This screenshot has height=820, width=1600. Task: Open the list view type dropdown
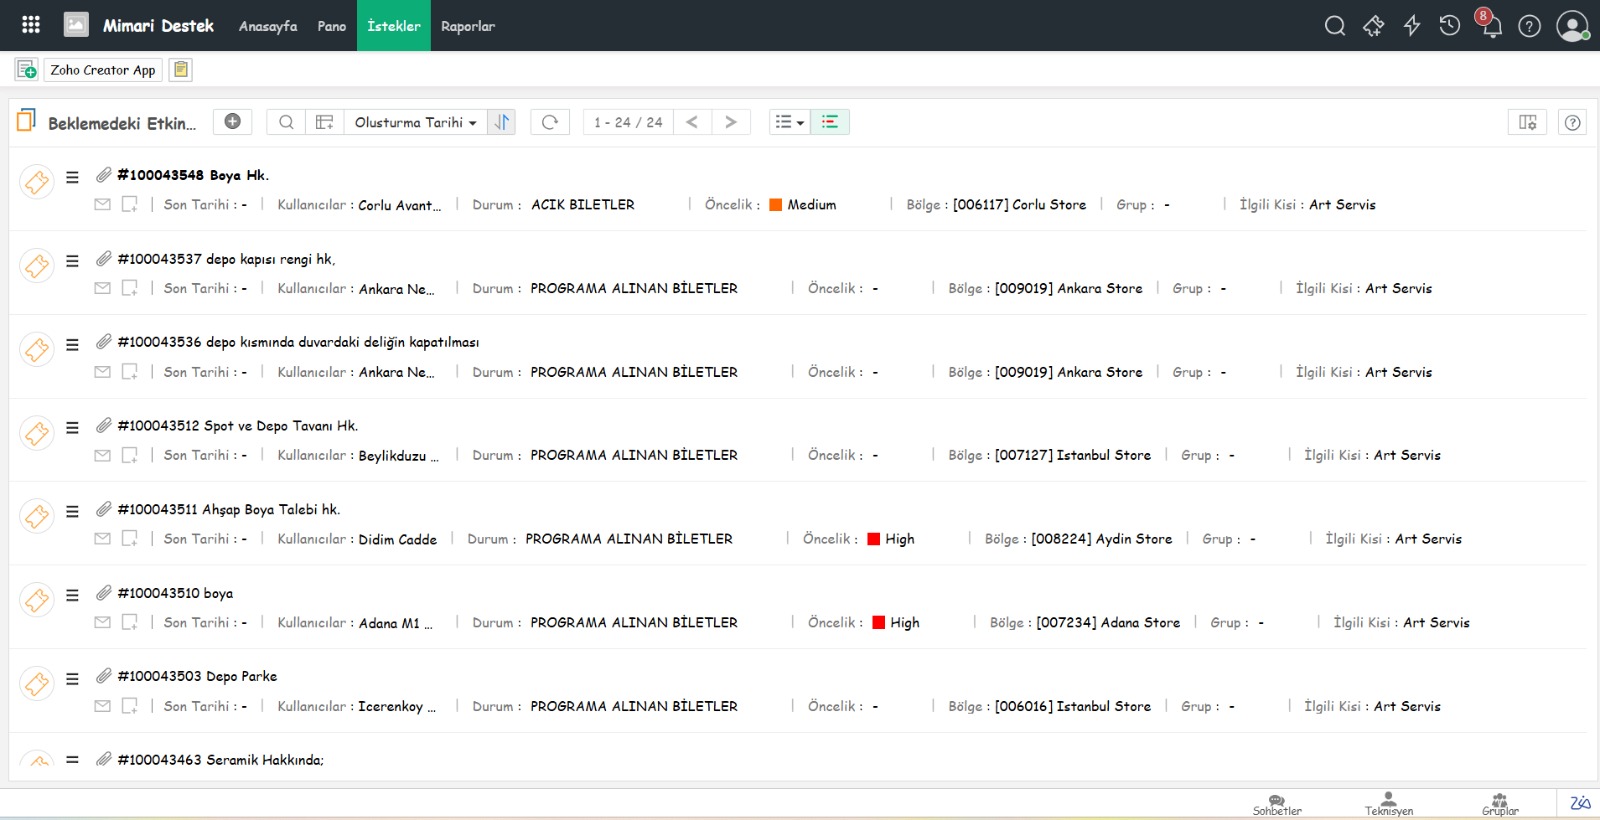(789, 122)
